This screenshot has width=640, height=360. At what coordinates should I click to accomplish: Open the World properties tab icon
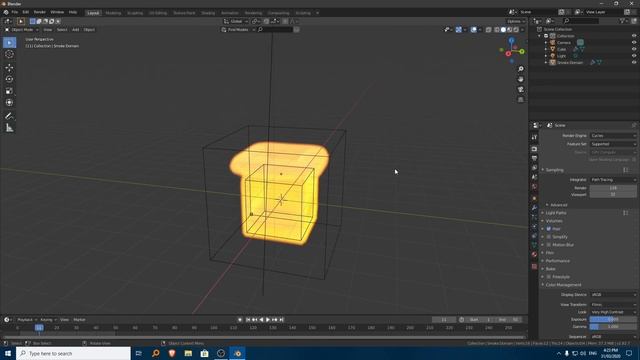click(534, 187)
